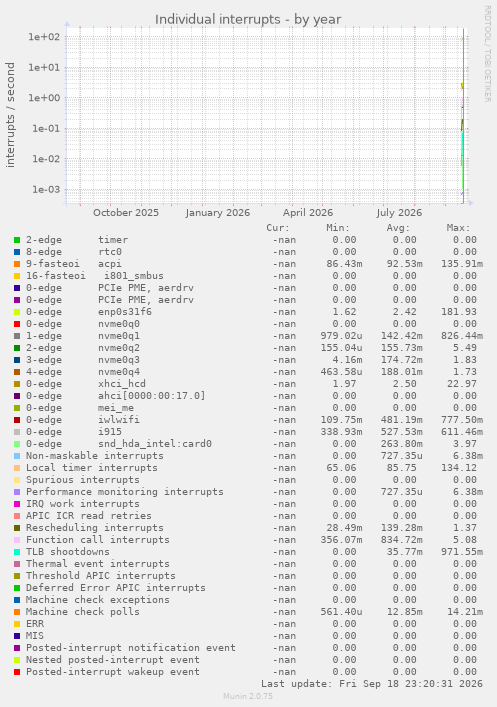497x707 pixels.
Task: Select the Rescheduling interrupts legend label
Action: (95, 528)
